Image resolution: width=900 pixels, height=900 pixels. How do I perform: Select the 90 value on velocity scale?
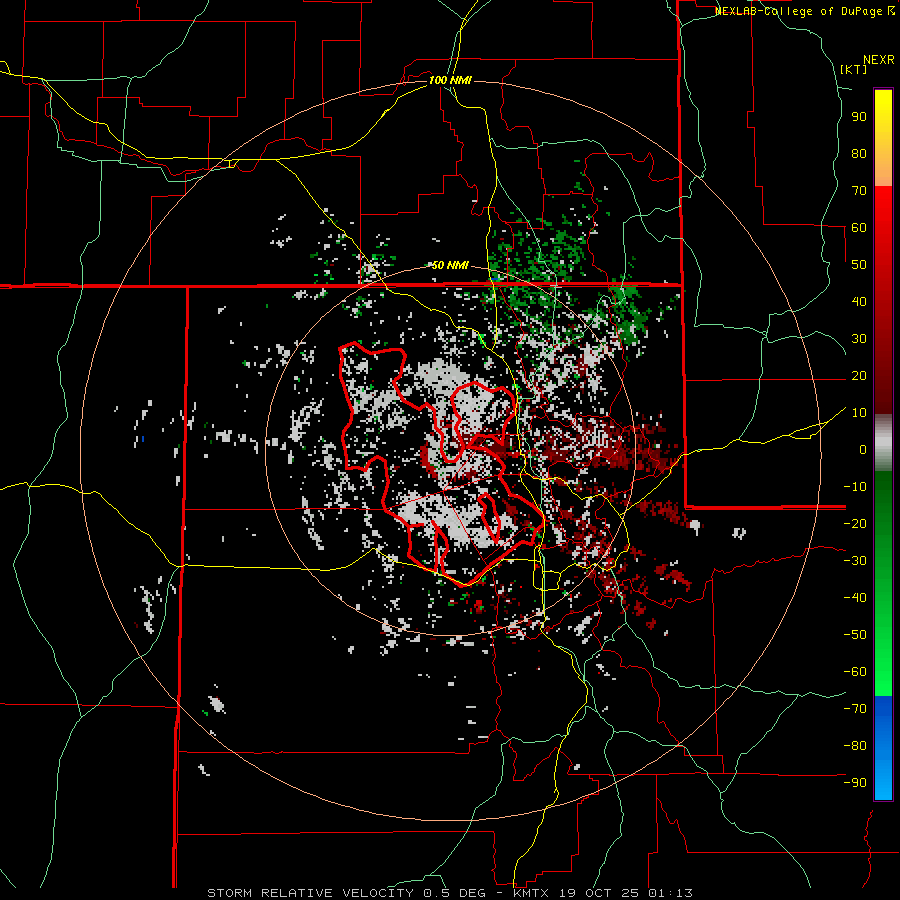859,117
